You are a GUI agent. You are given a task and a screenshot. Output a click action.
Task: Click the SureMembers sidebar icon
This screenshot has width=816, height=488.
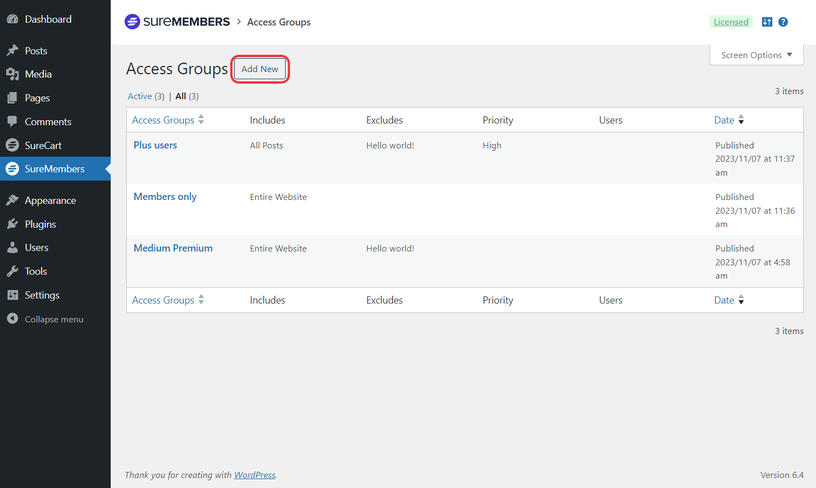point(12,169)
